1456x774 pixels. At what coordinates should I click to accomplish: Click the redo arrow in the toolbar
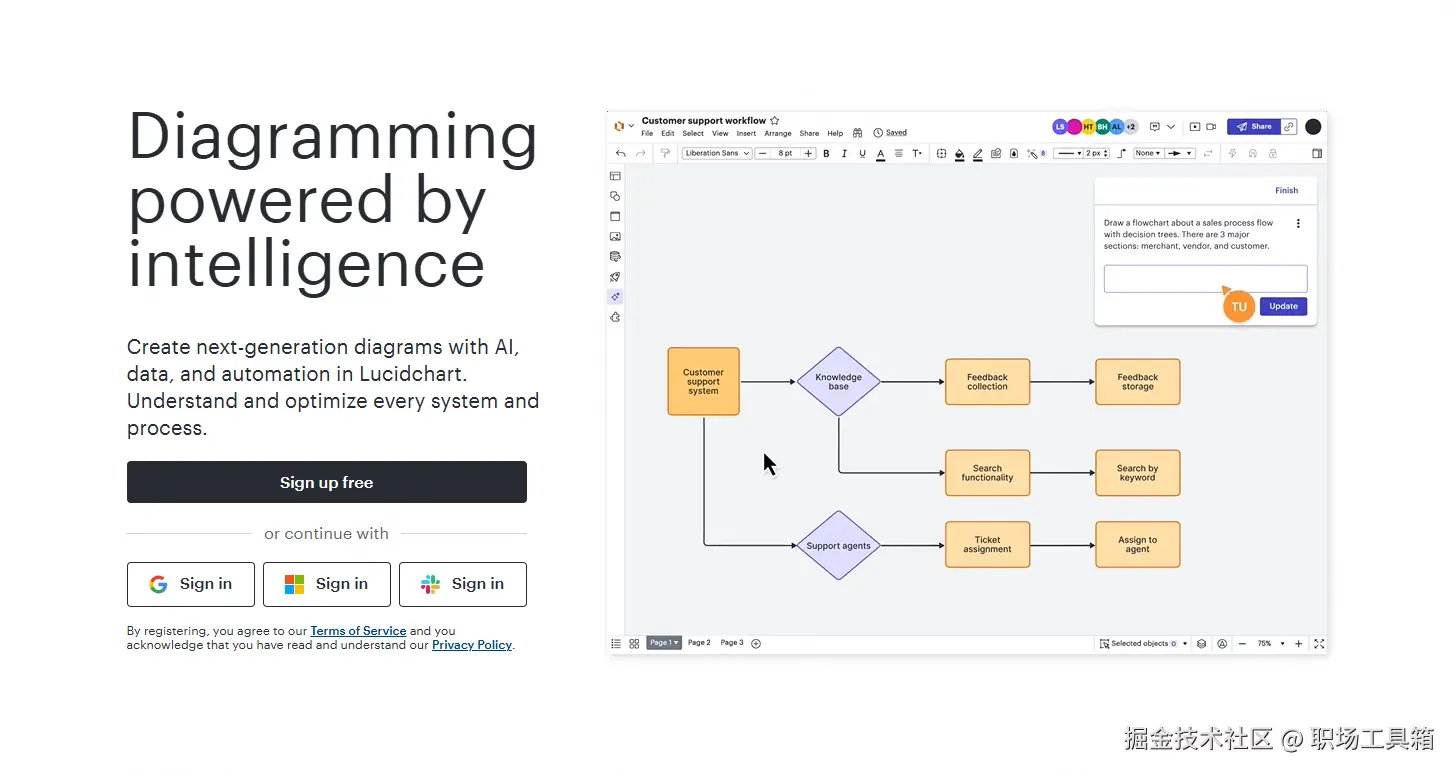641,153
